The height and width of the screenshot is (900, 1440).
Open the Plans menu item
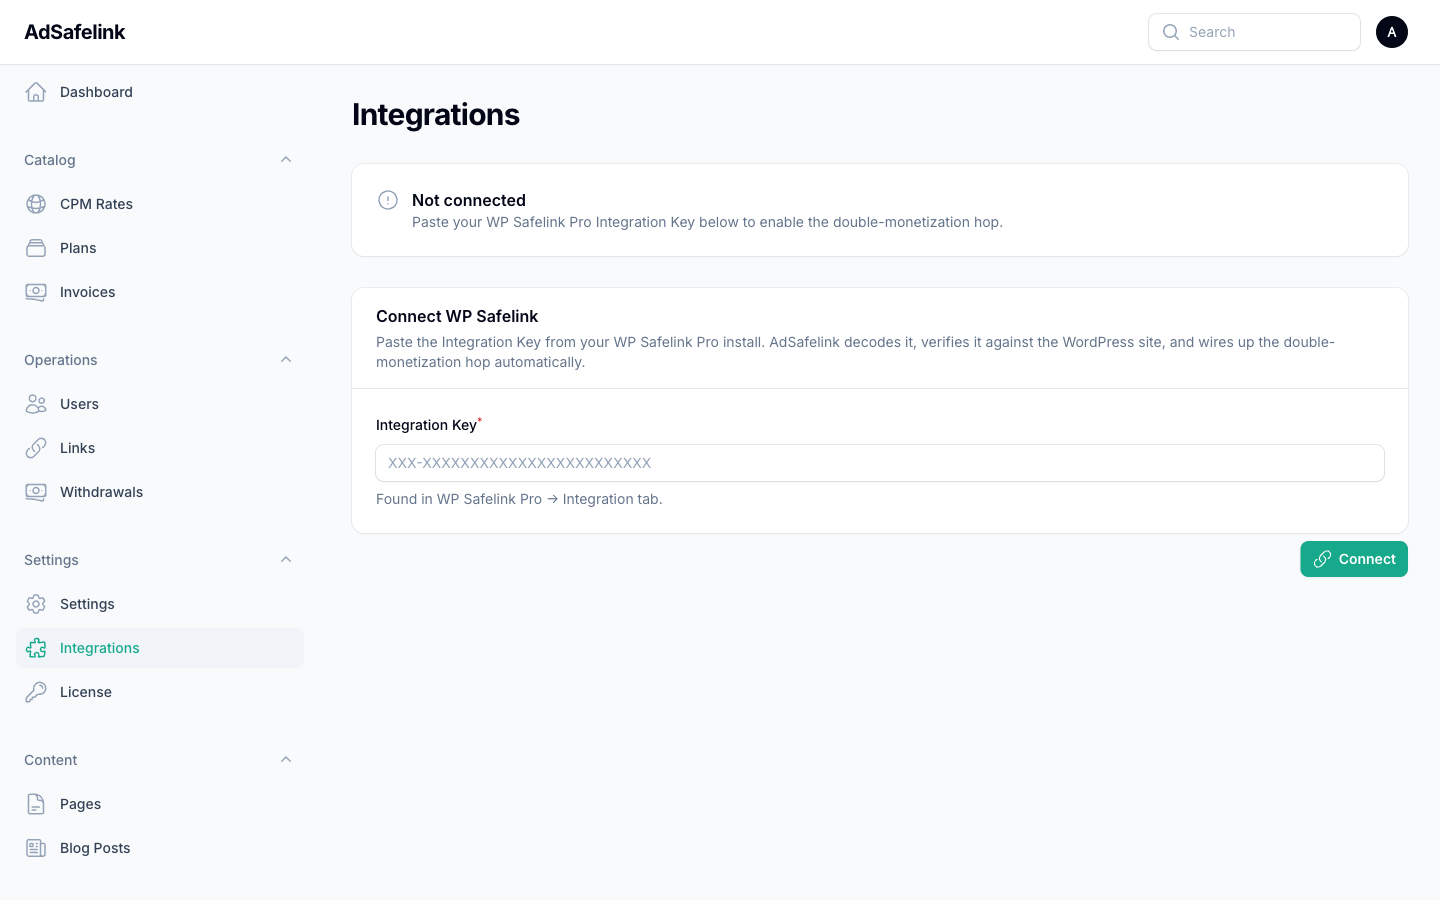pyautogui.click(x=160, y=248)
